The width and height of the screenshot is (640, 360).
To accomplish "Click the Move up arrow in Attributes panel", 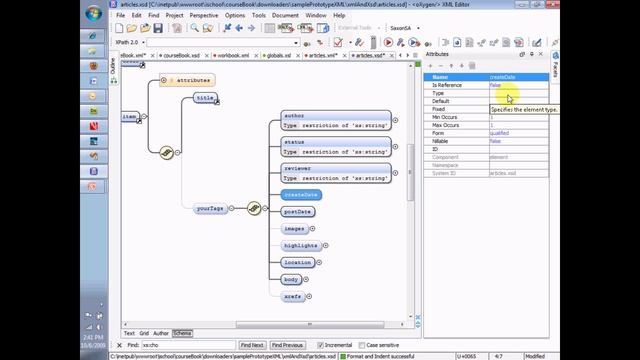I will [451, 66].
